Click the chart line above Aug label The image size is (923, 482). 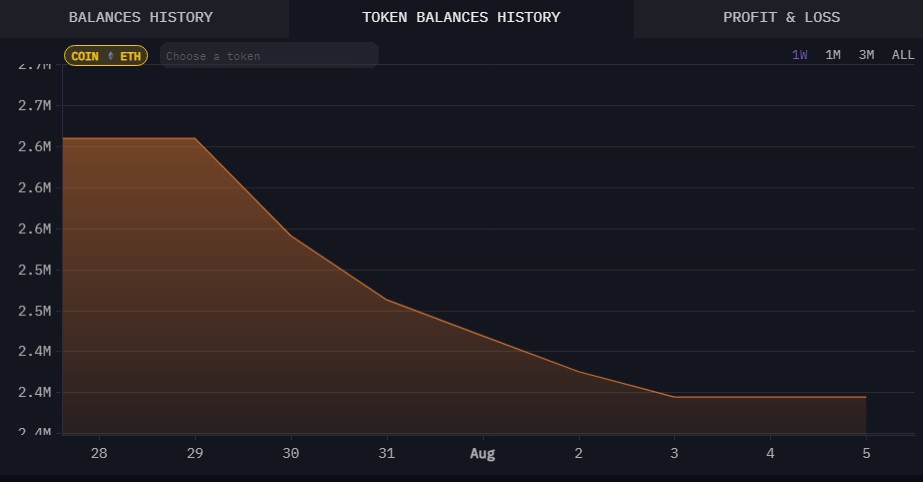(x=483, y=337)
